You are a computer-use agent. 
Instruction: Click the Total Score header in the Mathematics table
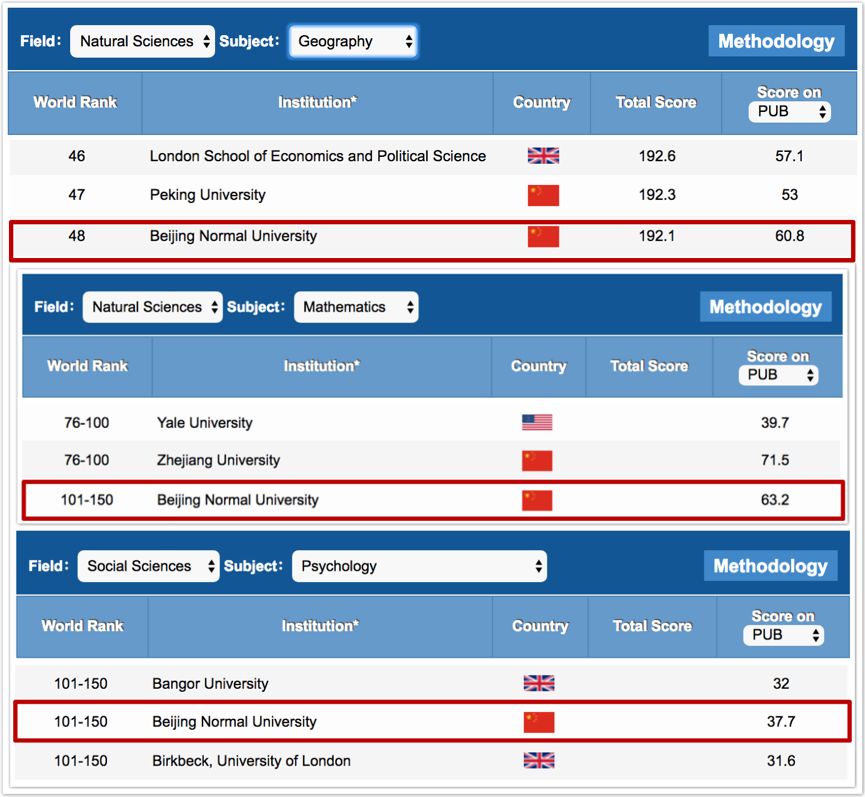click(649, 366)
